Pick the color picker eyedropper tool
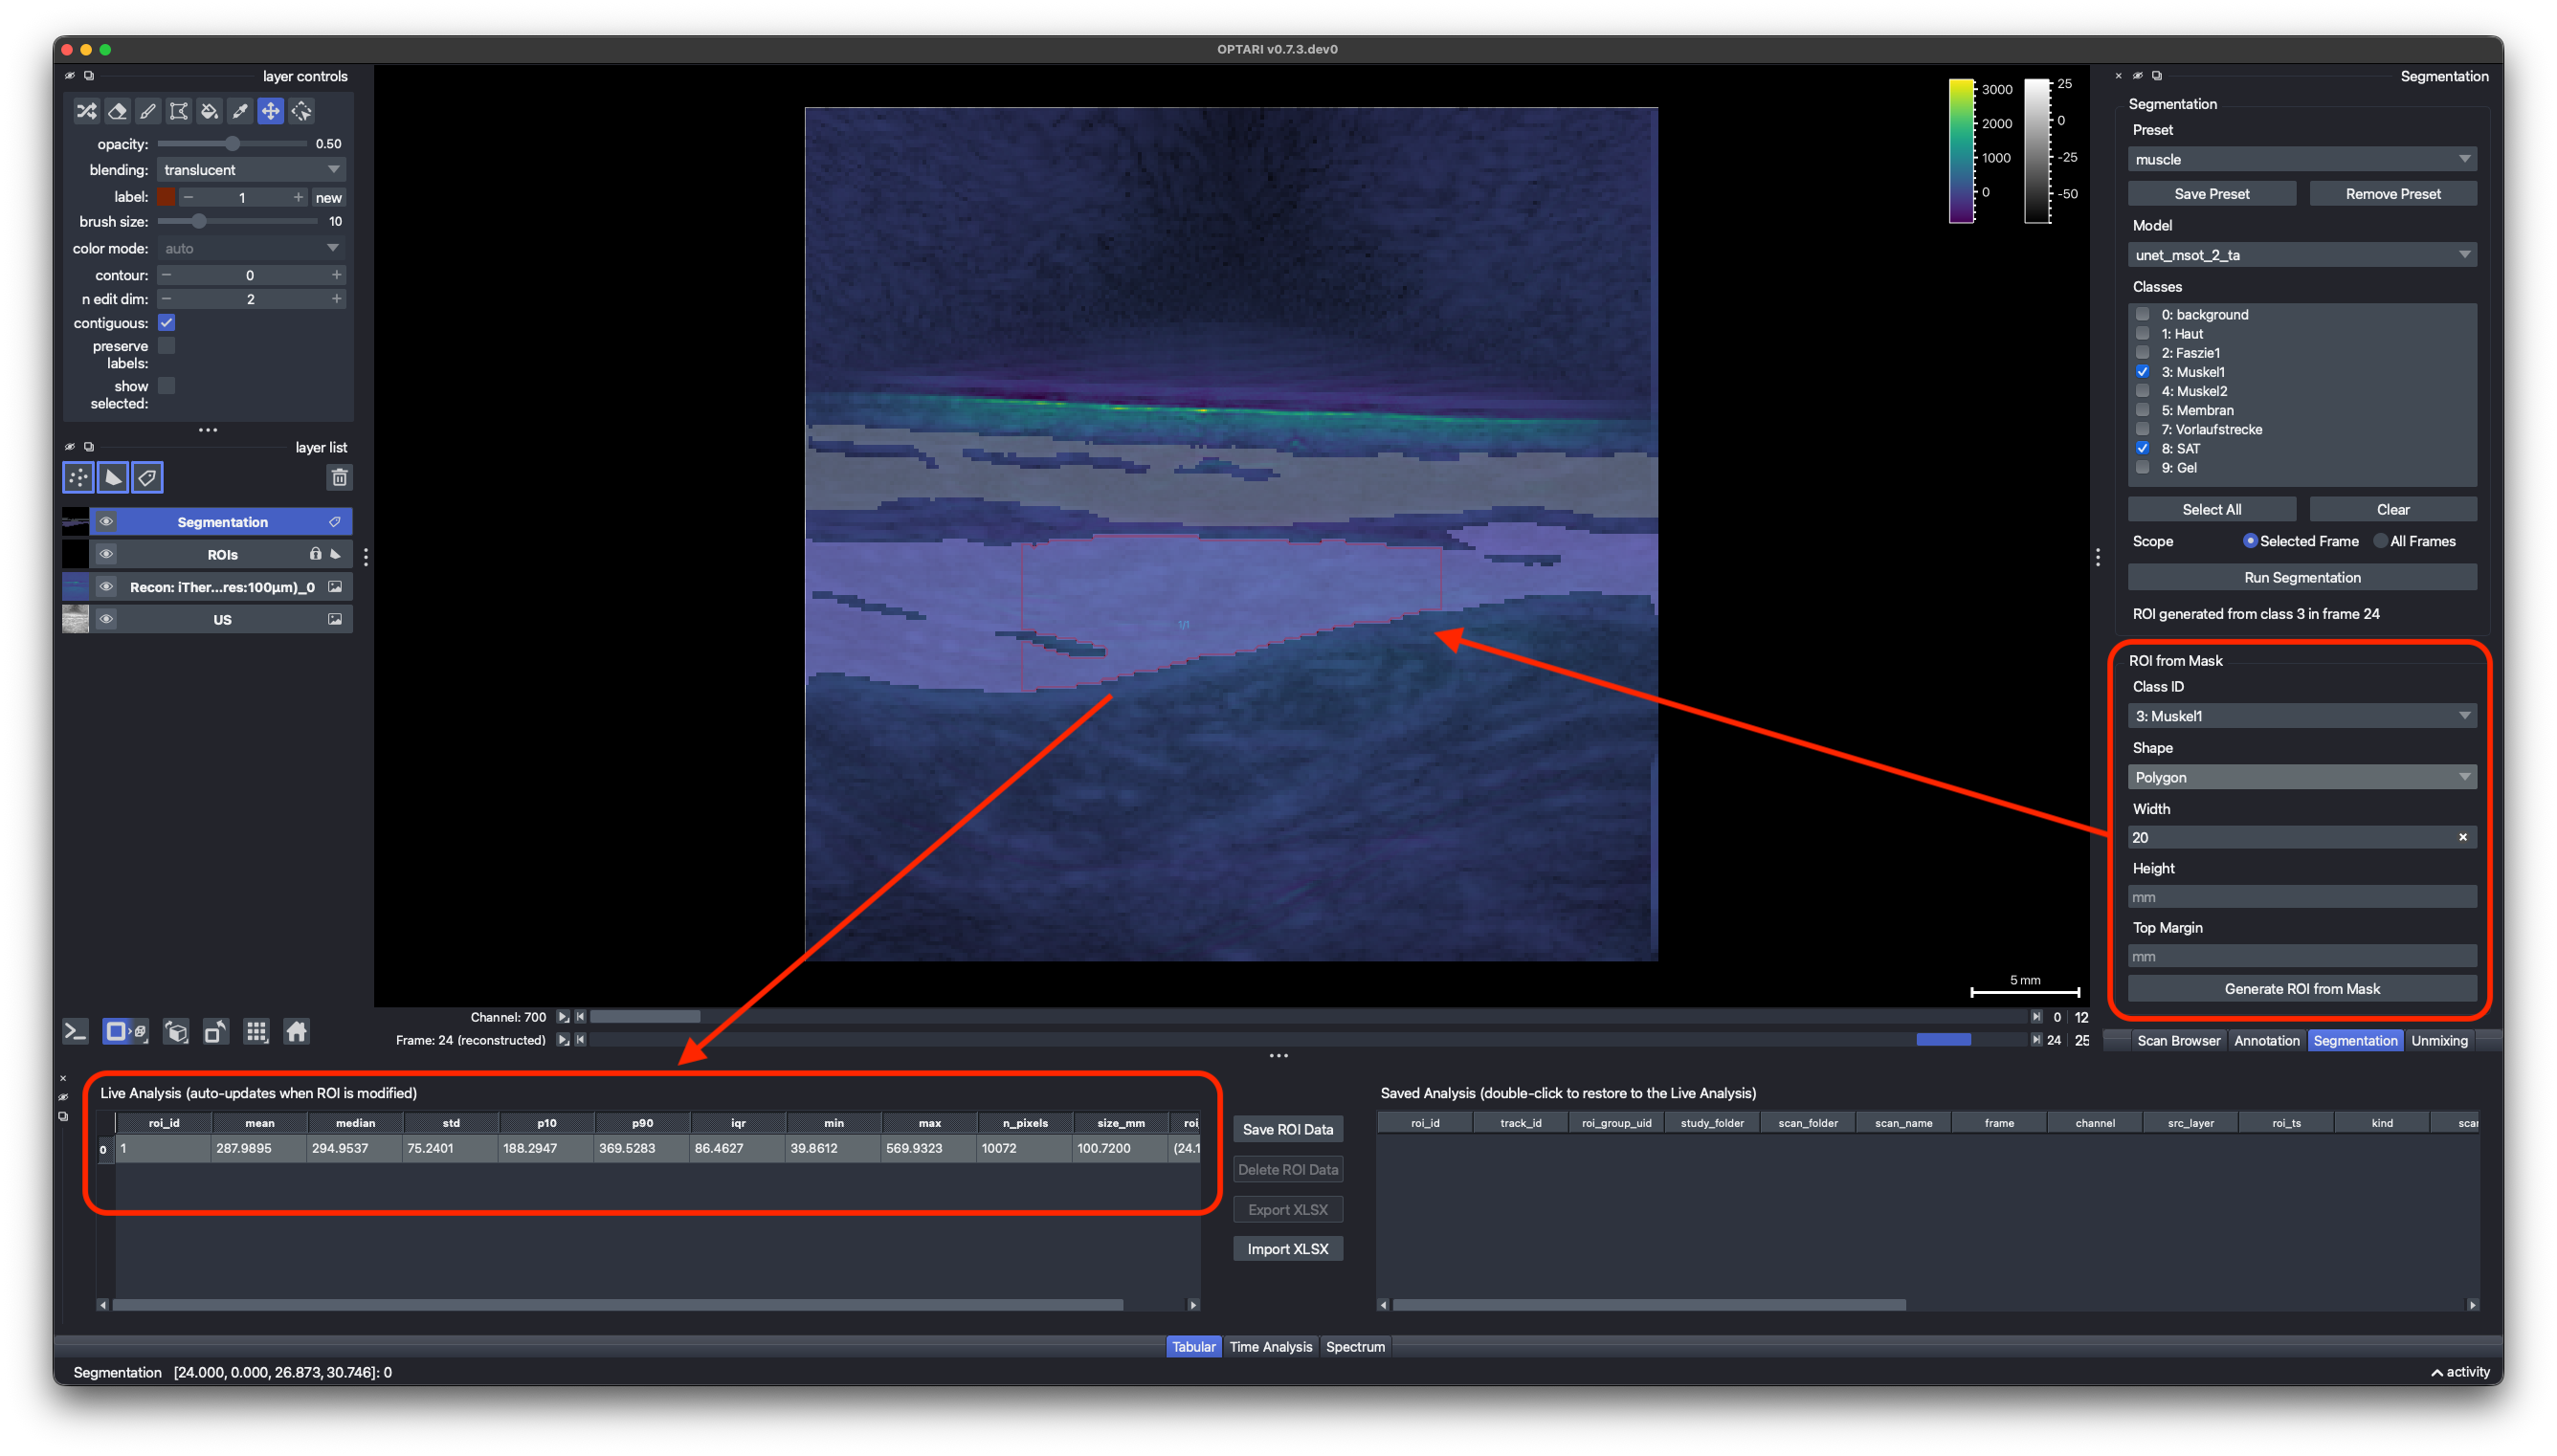 (240, 111)
